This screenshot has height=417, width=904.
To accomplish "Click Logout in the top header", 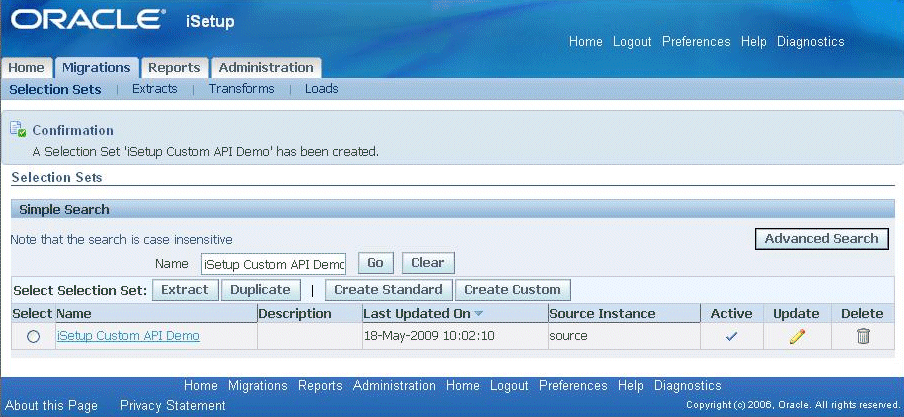I will [x=632, y=42].
